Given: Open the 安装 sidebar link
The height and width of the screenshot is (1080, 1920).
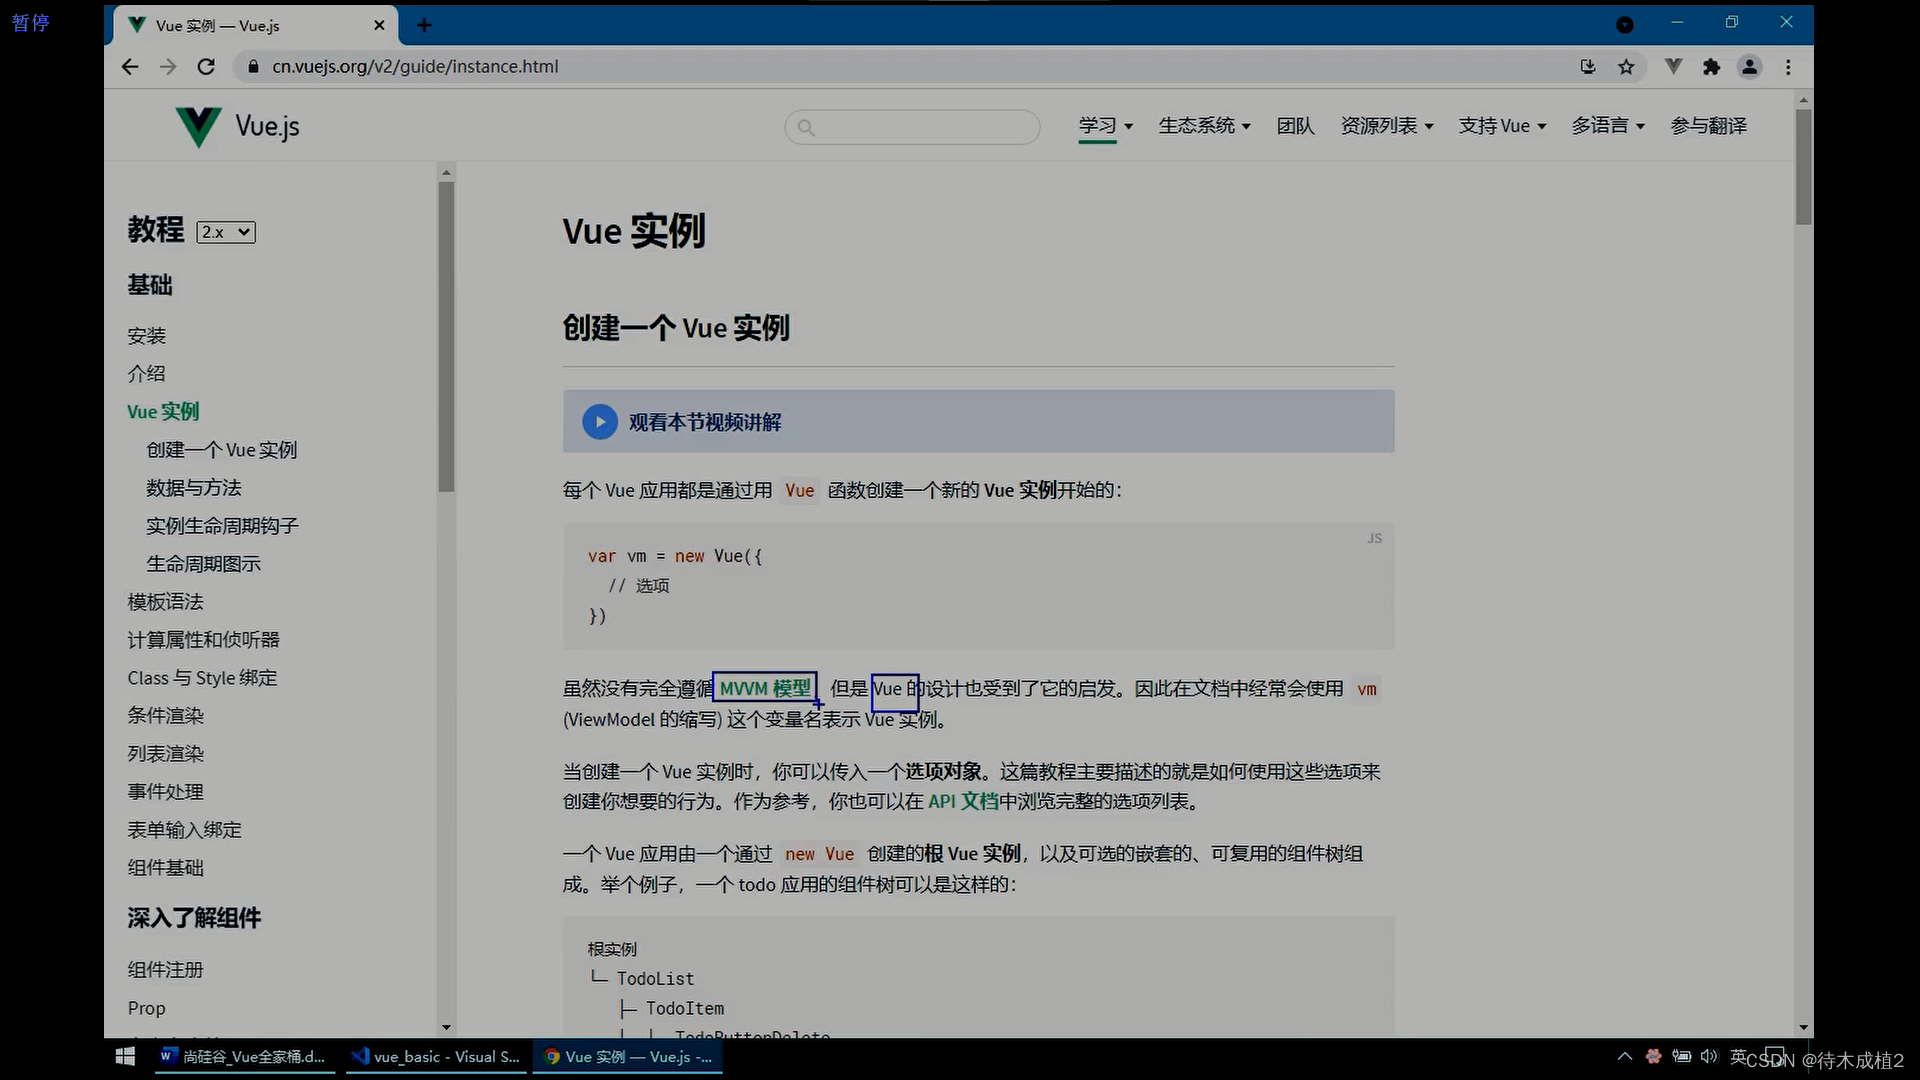Looking at the screenshot, I should tap(146, 336).
